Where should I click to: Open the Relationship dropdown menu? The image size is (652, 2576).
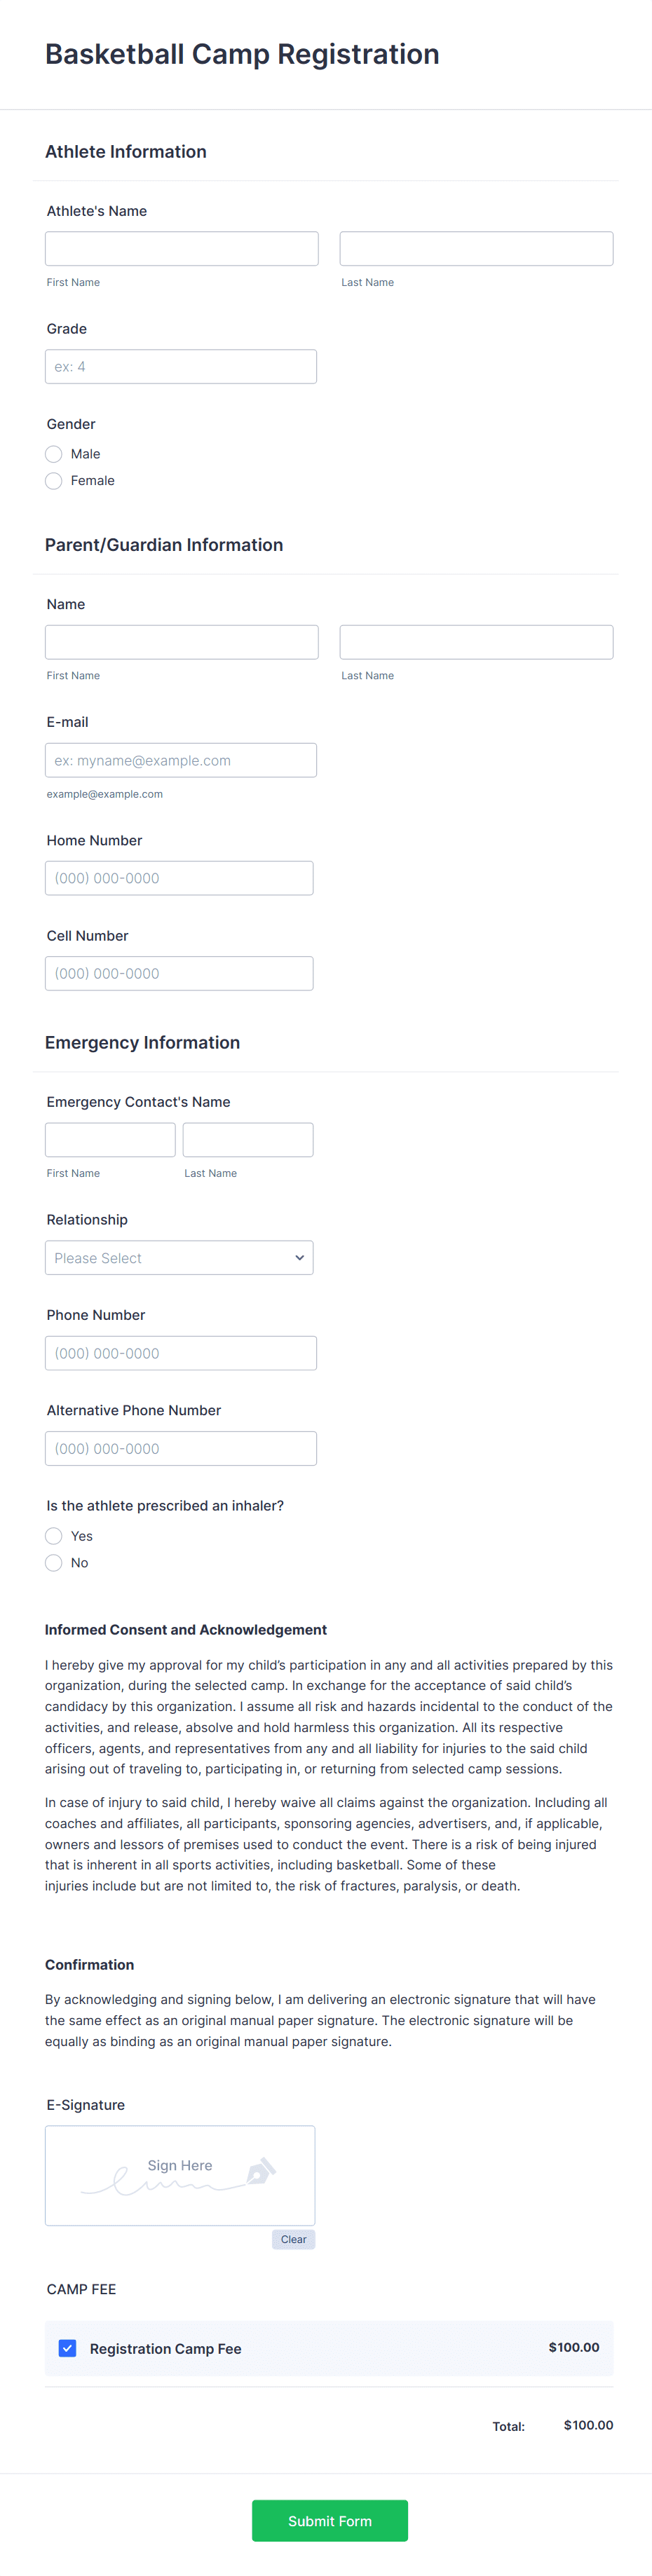(179, 1257)
